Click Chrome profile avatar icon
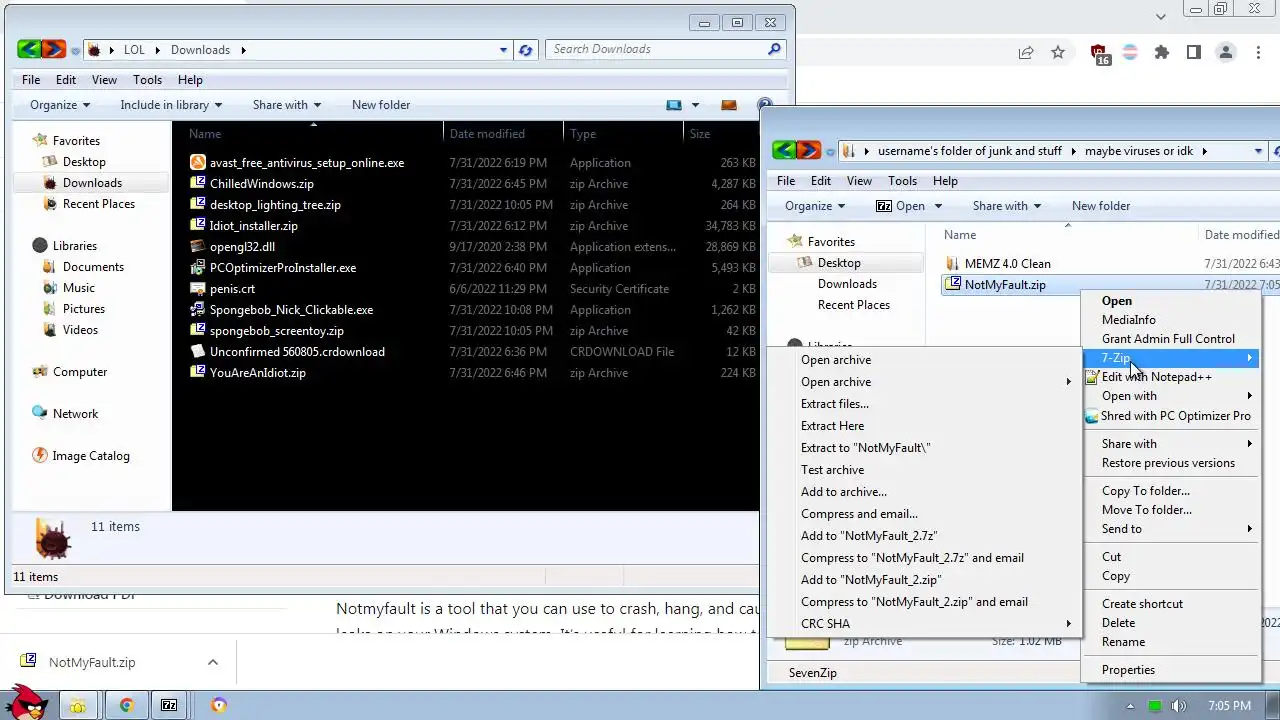Image resolution: width=1280 pixels, height=720 pixels. tap(1226, 52)
